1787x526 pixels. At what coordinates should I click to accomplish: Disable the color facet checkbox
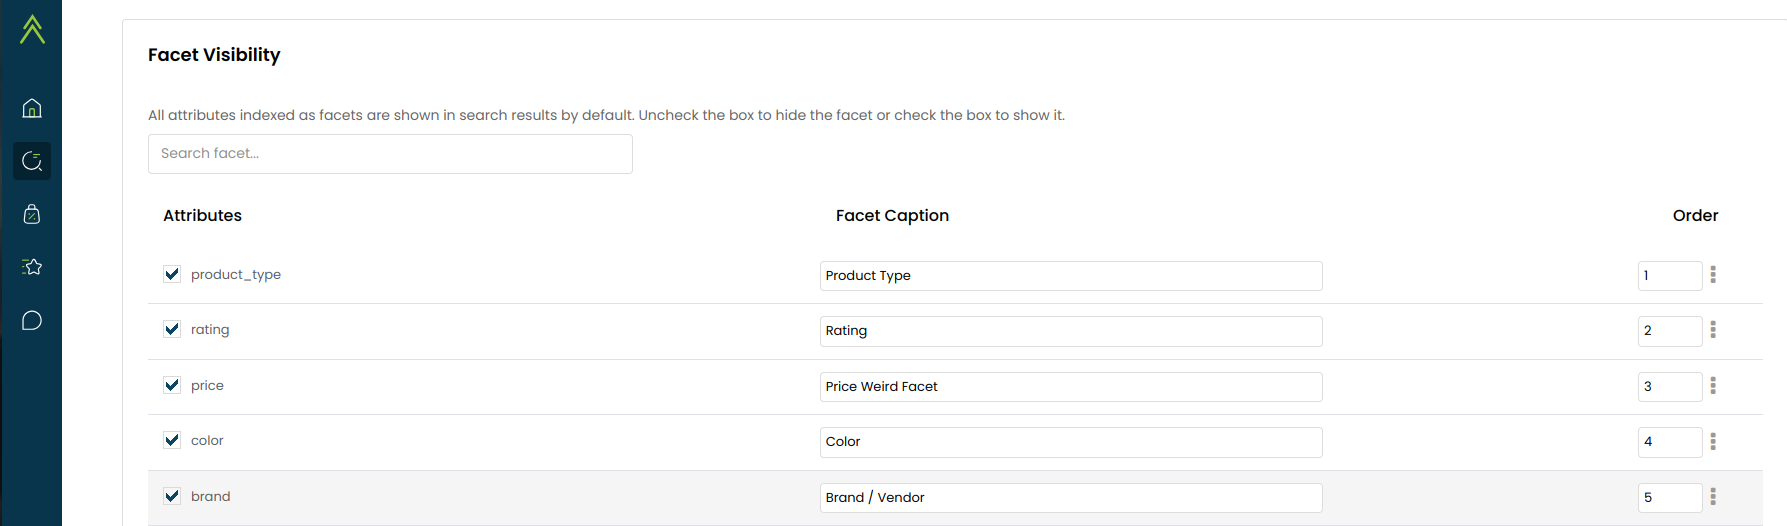[x=172, y=440]
